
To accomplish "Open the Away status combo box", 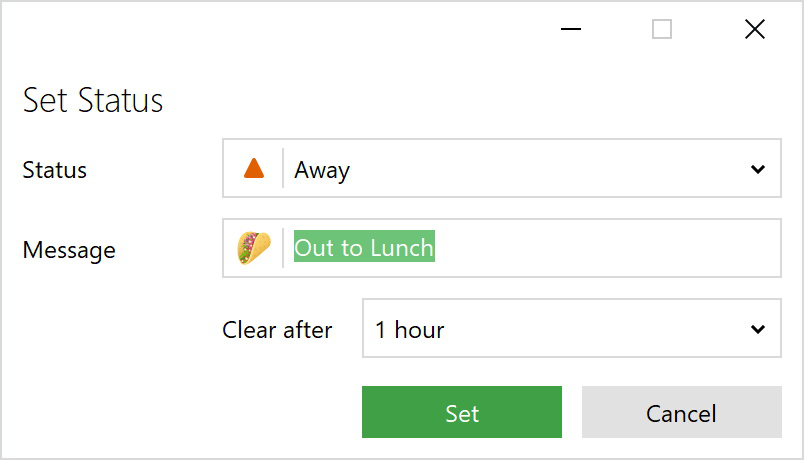I will point(500,169).
